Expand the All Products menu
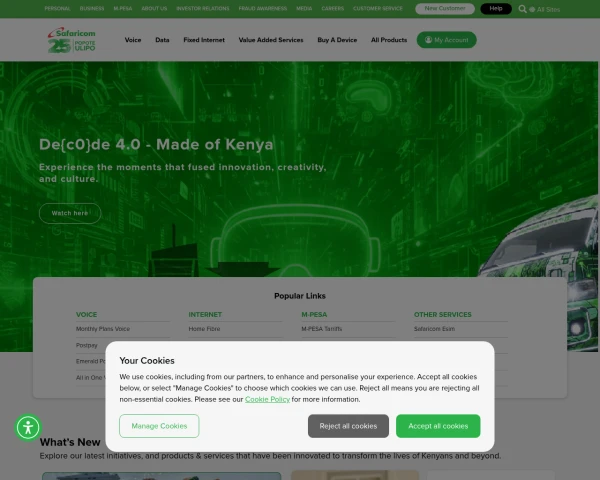This screenshot has height=480, width=600. [x=389, y=40]
